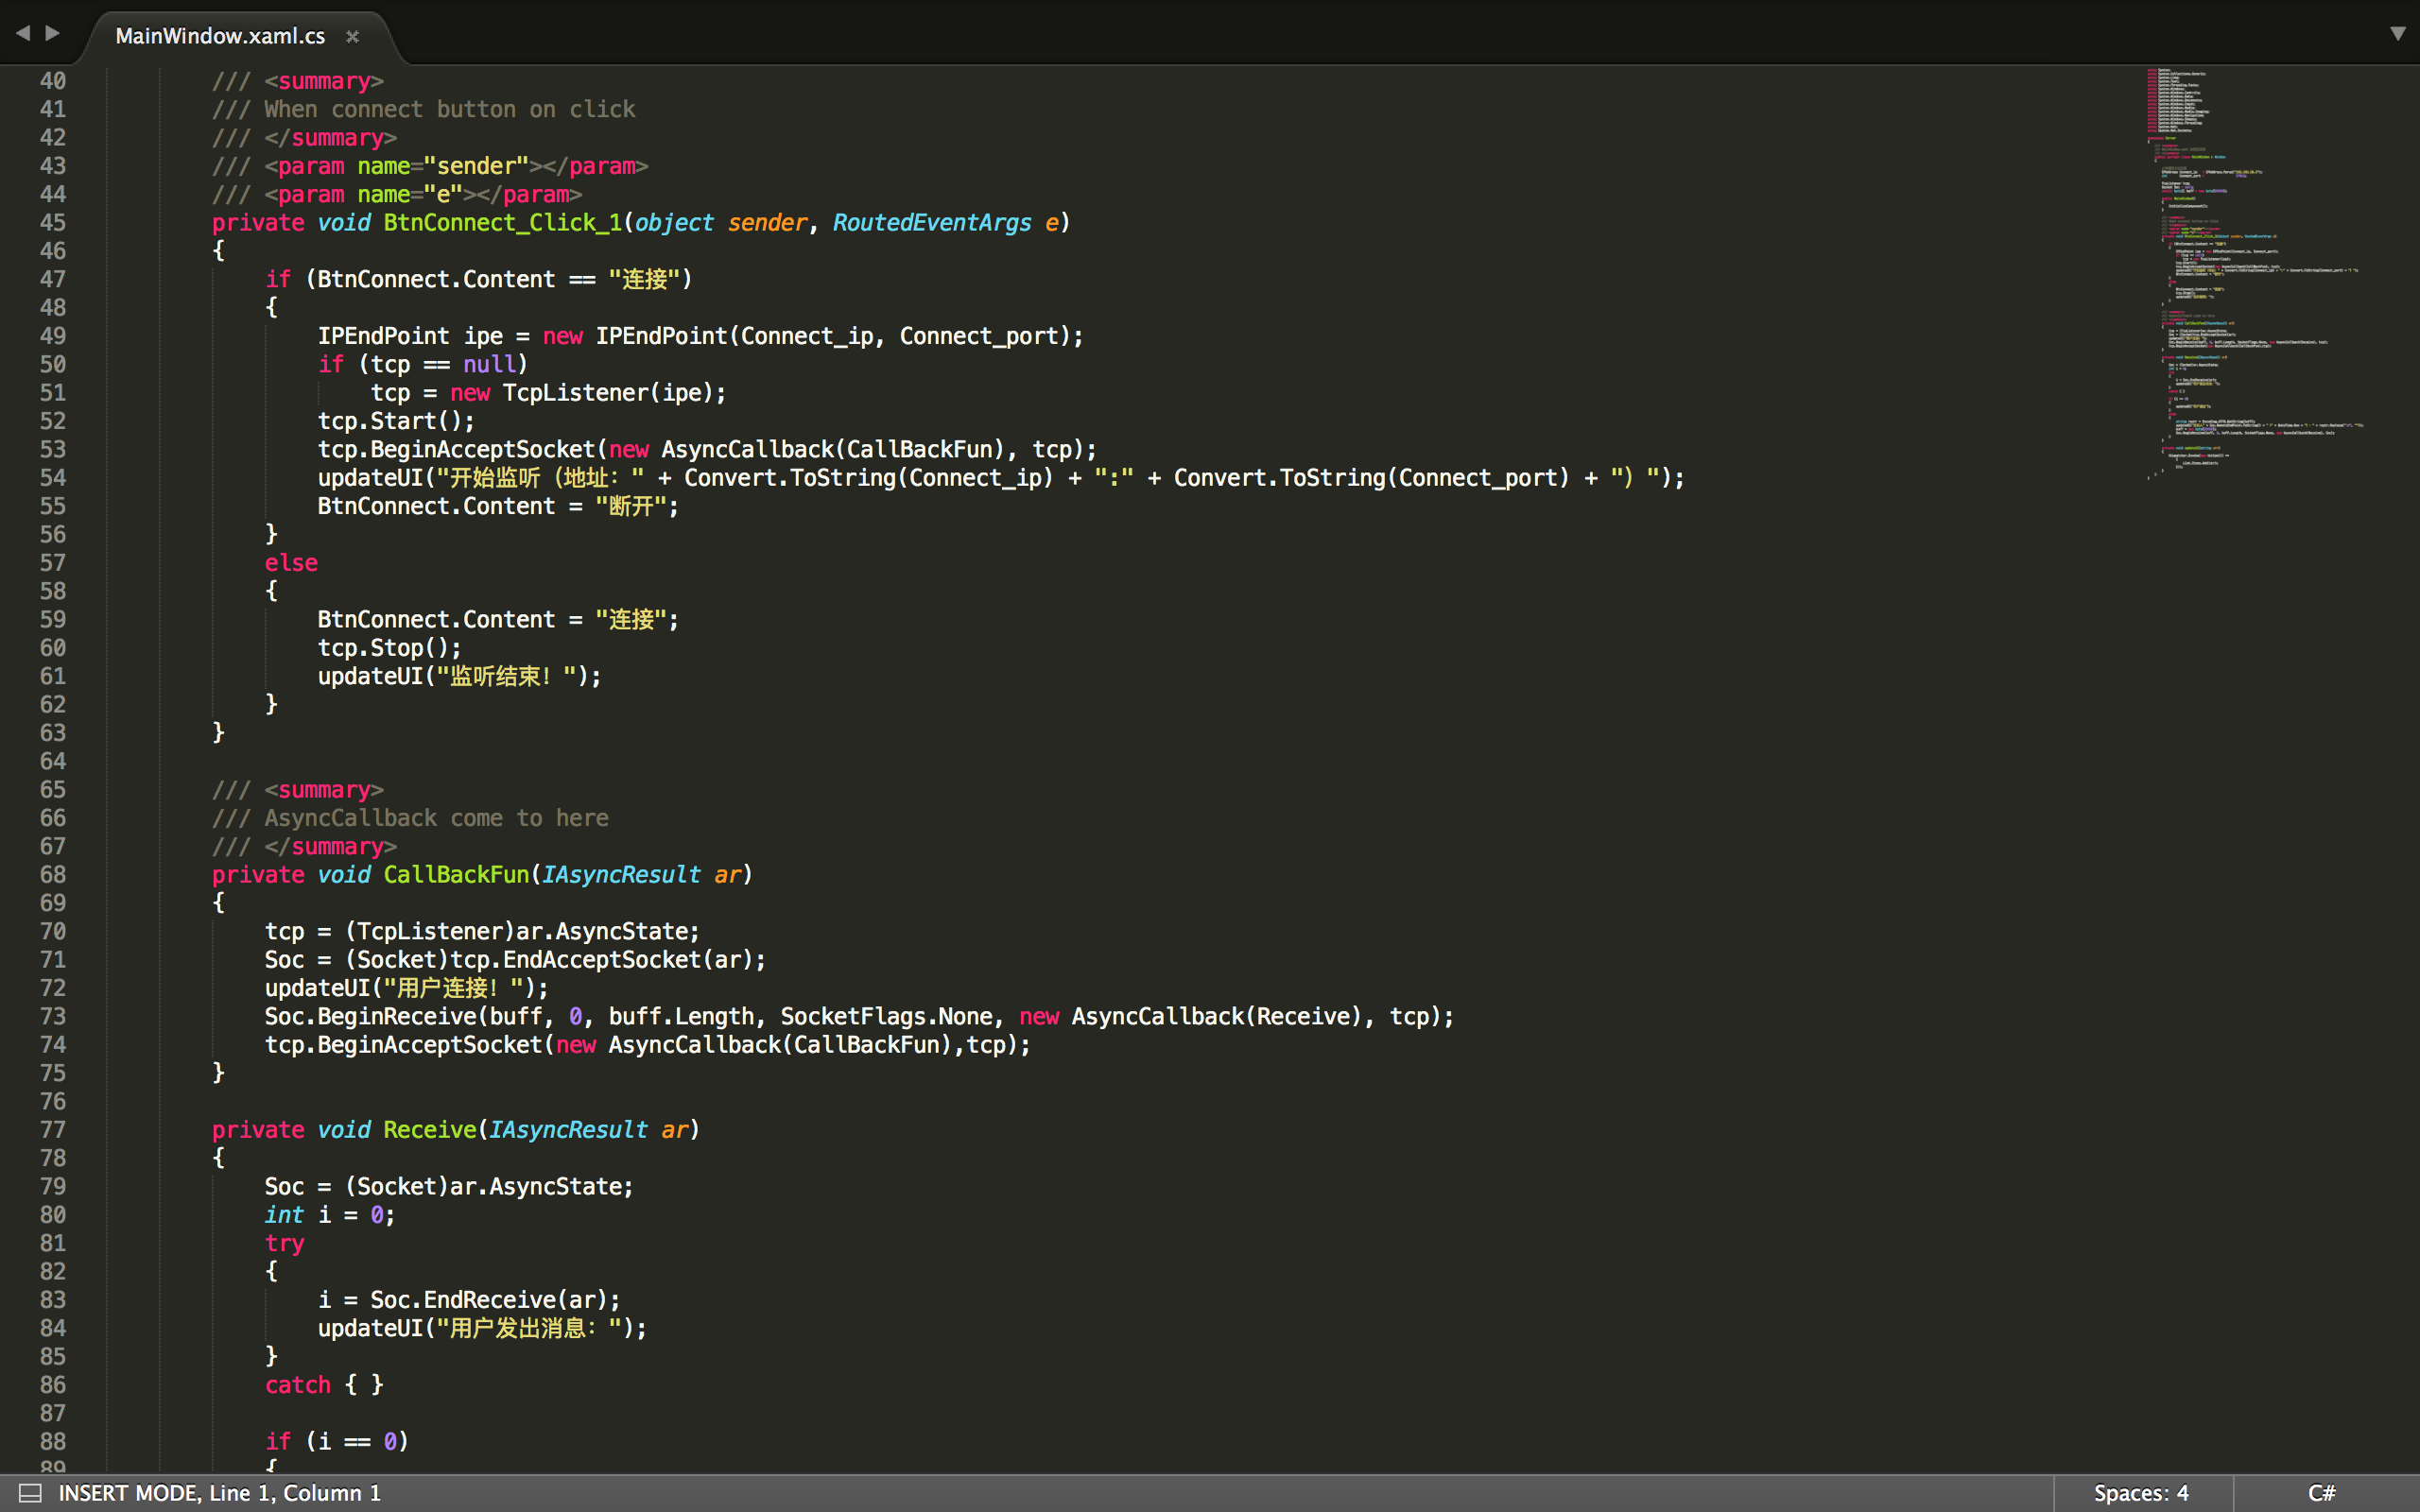Screen dimensions: 2420x1512
Task: Open Spaces: 4 indentation menu
Action: [x=2141, y=1493]
